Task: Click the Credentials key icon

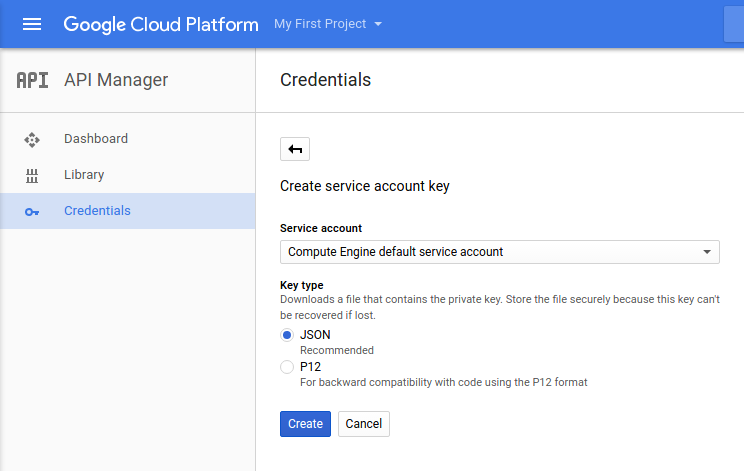Action: tap(32, 212)
